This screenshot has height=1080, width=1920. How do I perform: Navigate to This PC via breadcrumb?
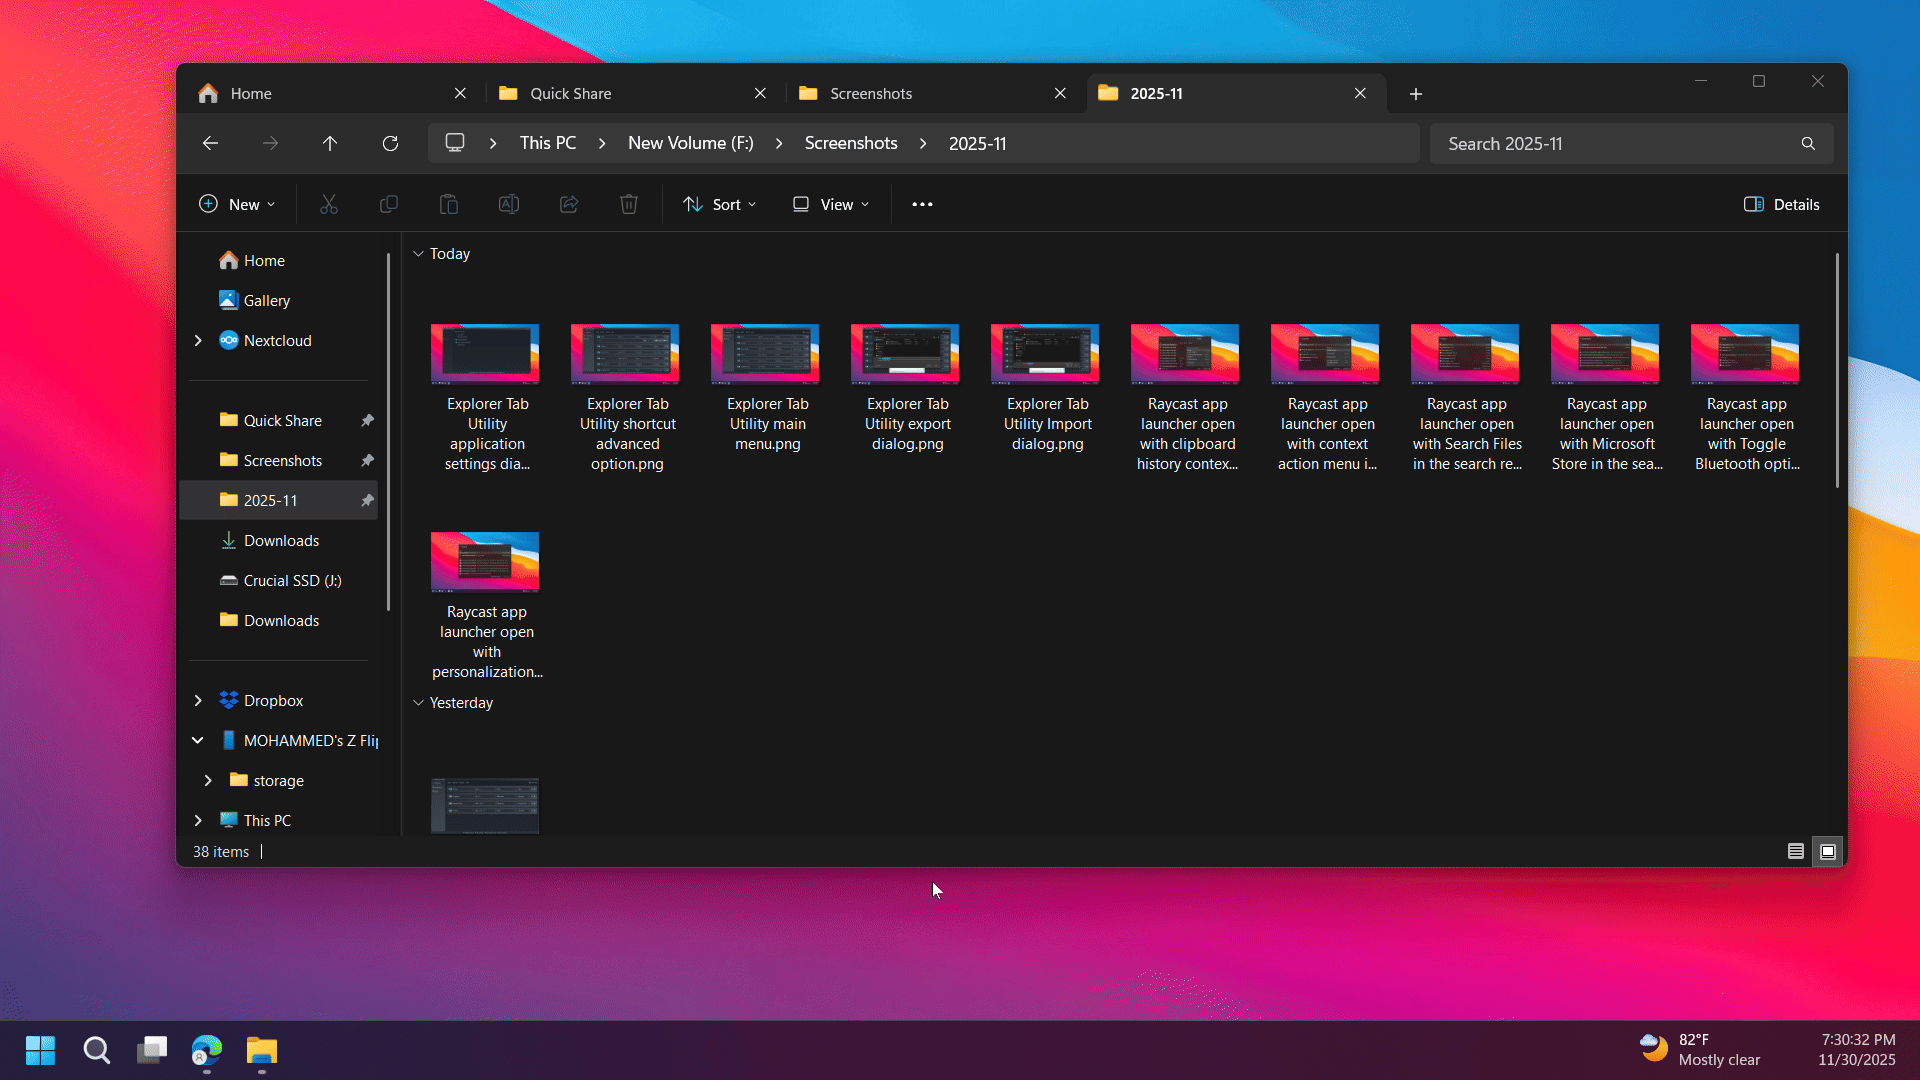(547, 143)
